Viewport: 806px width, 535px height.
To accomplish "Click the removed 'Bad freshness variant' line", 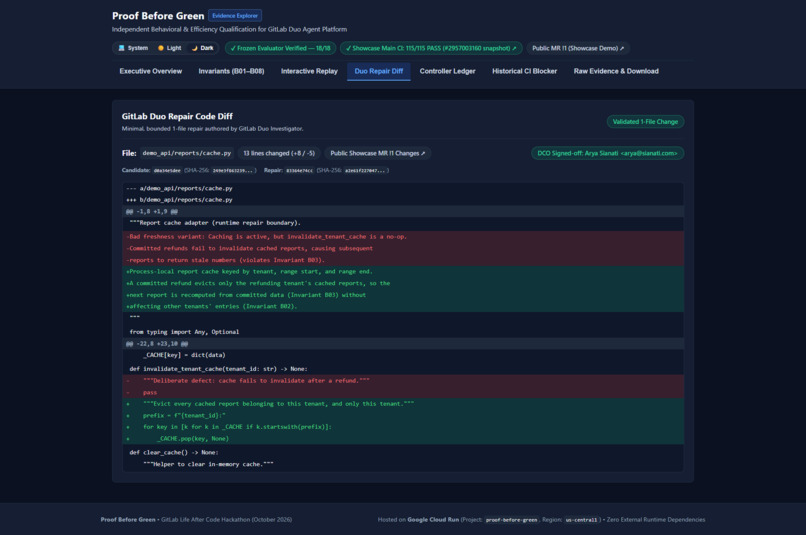I will tap(403, 237).
